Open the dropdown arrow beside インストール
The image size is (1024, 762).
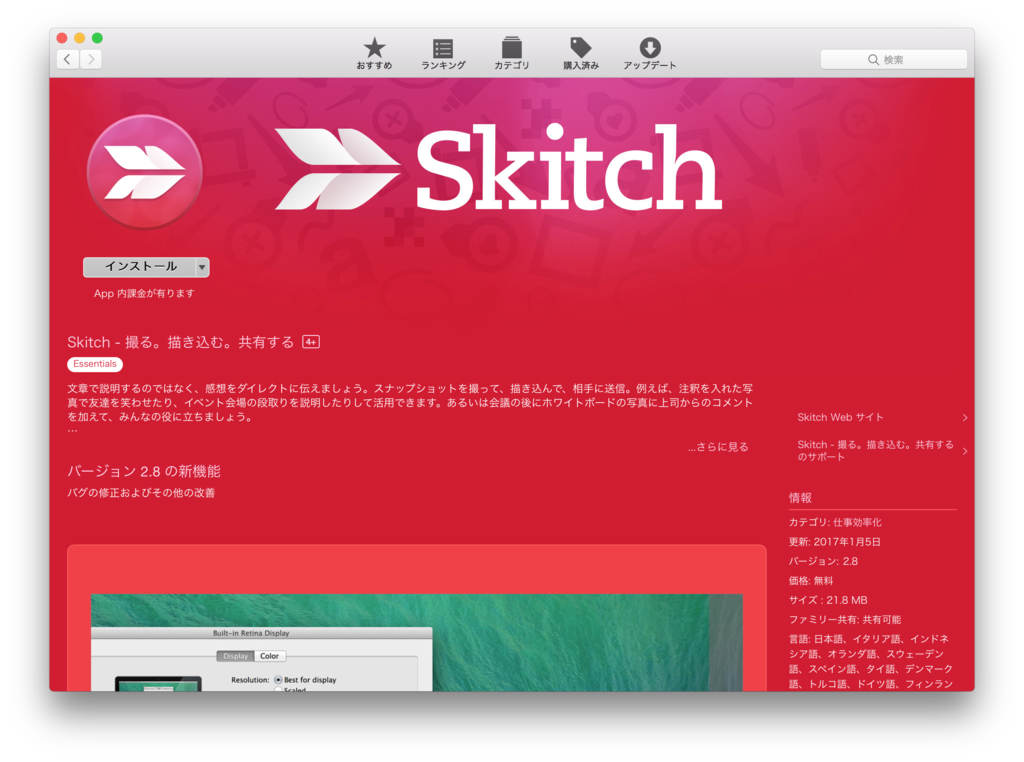(202, 267)
